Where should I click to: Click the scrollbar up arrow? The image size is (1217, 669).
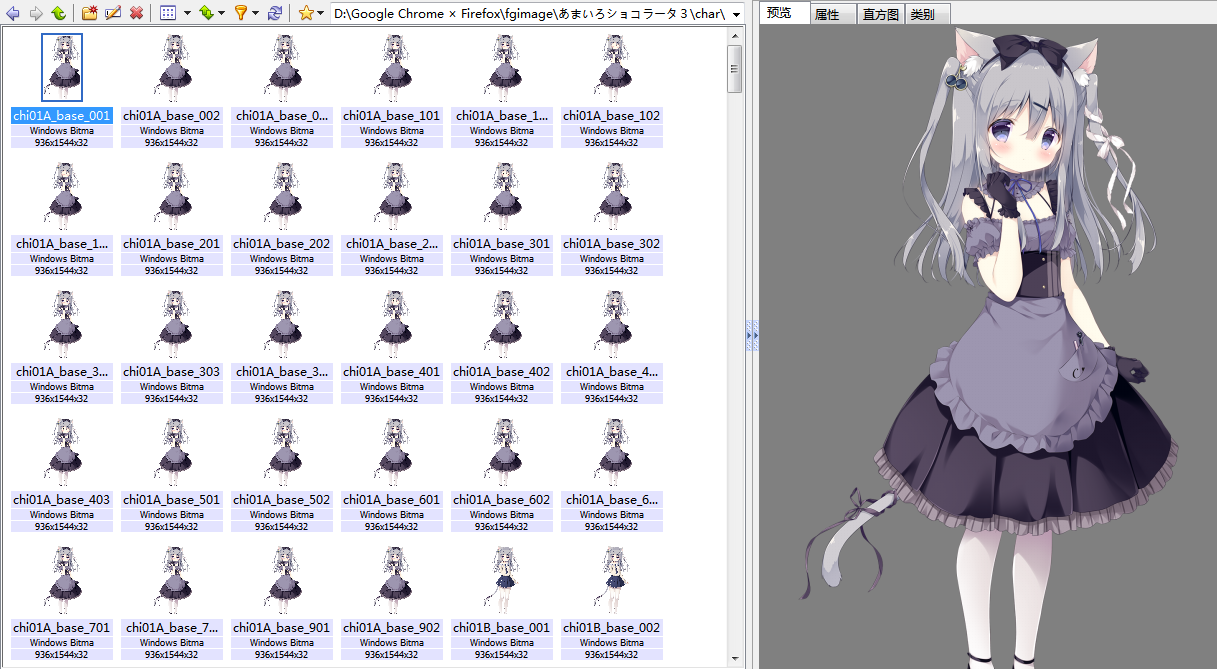[x=735, y=35]
